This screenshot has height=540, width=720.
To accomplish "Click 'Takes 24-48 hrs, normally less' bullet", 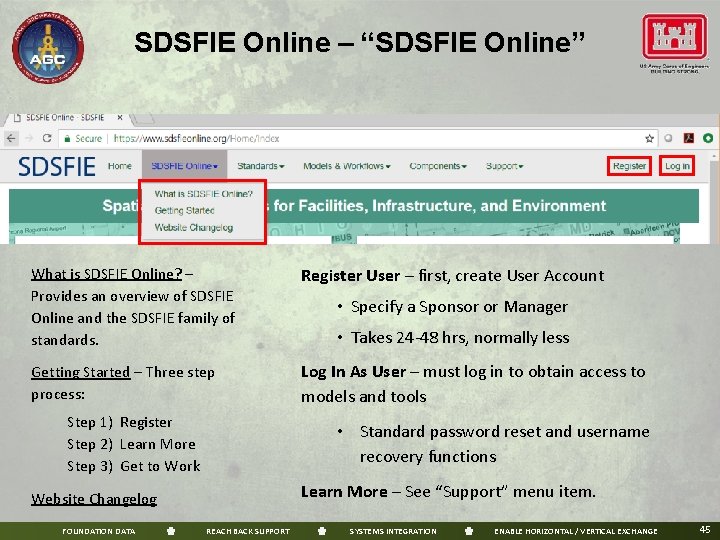I will click(460, 338).
